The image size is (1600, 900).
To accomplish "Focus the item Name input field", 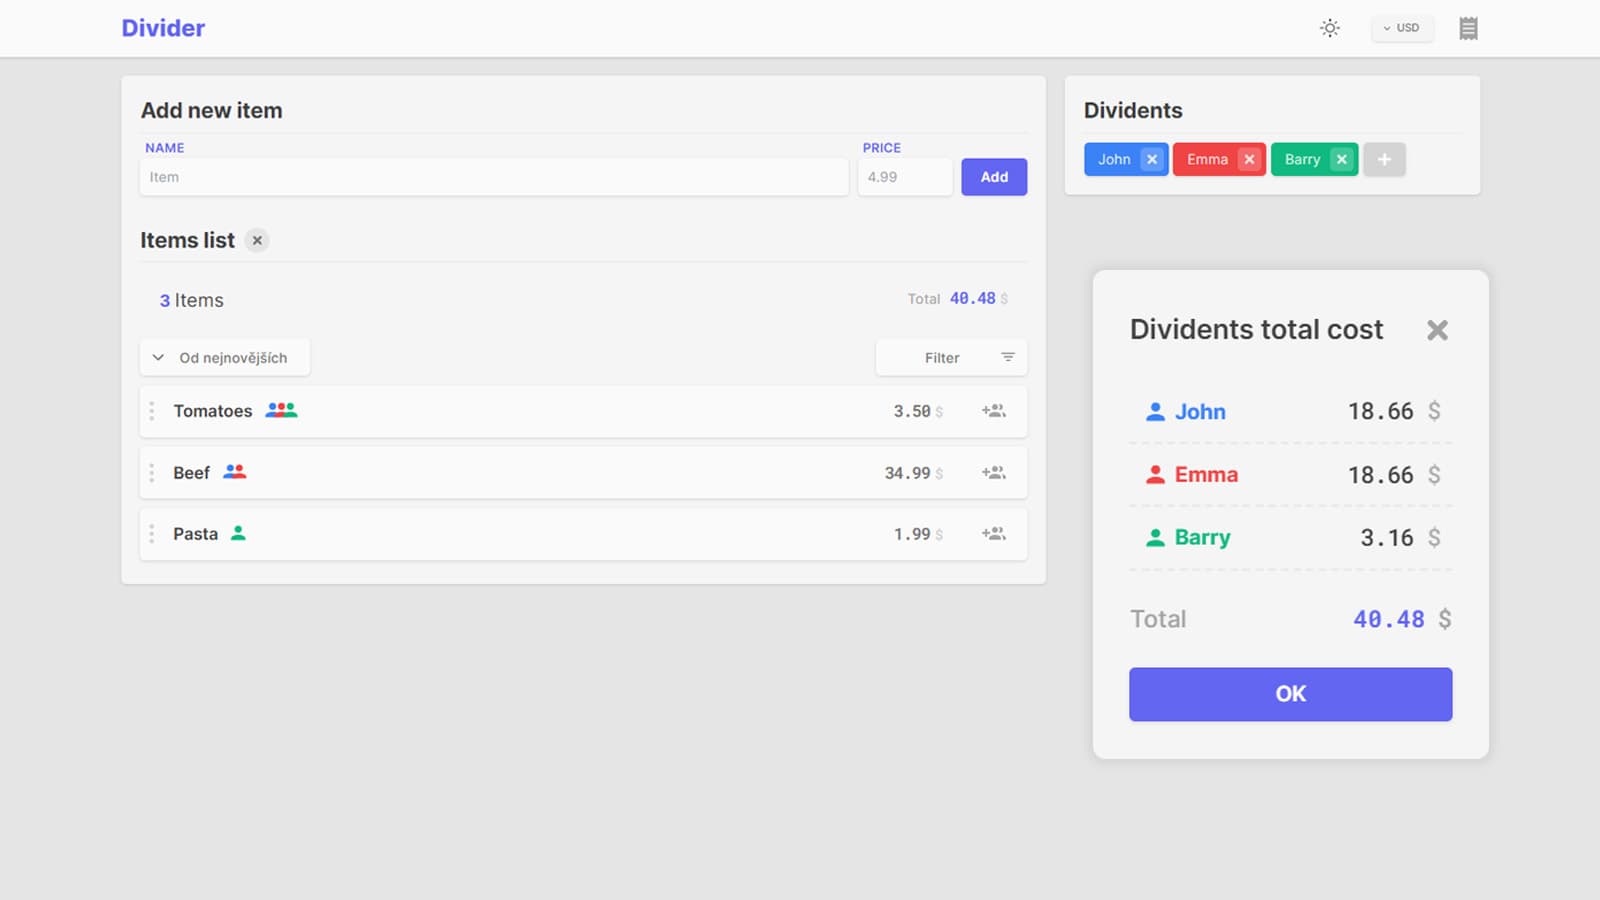I will pyautogui.click(x=494, y=177).
